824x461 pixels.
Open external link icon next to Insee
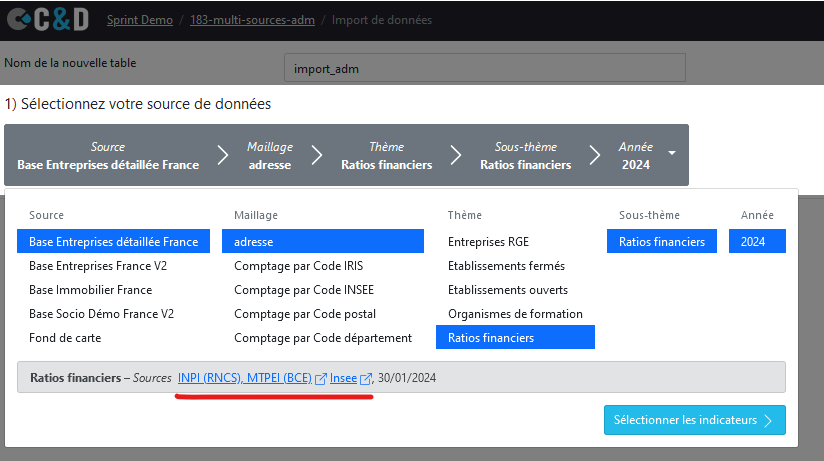click(x=366, y=378)
